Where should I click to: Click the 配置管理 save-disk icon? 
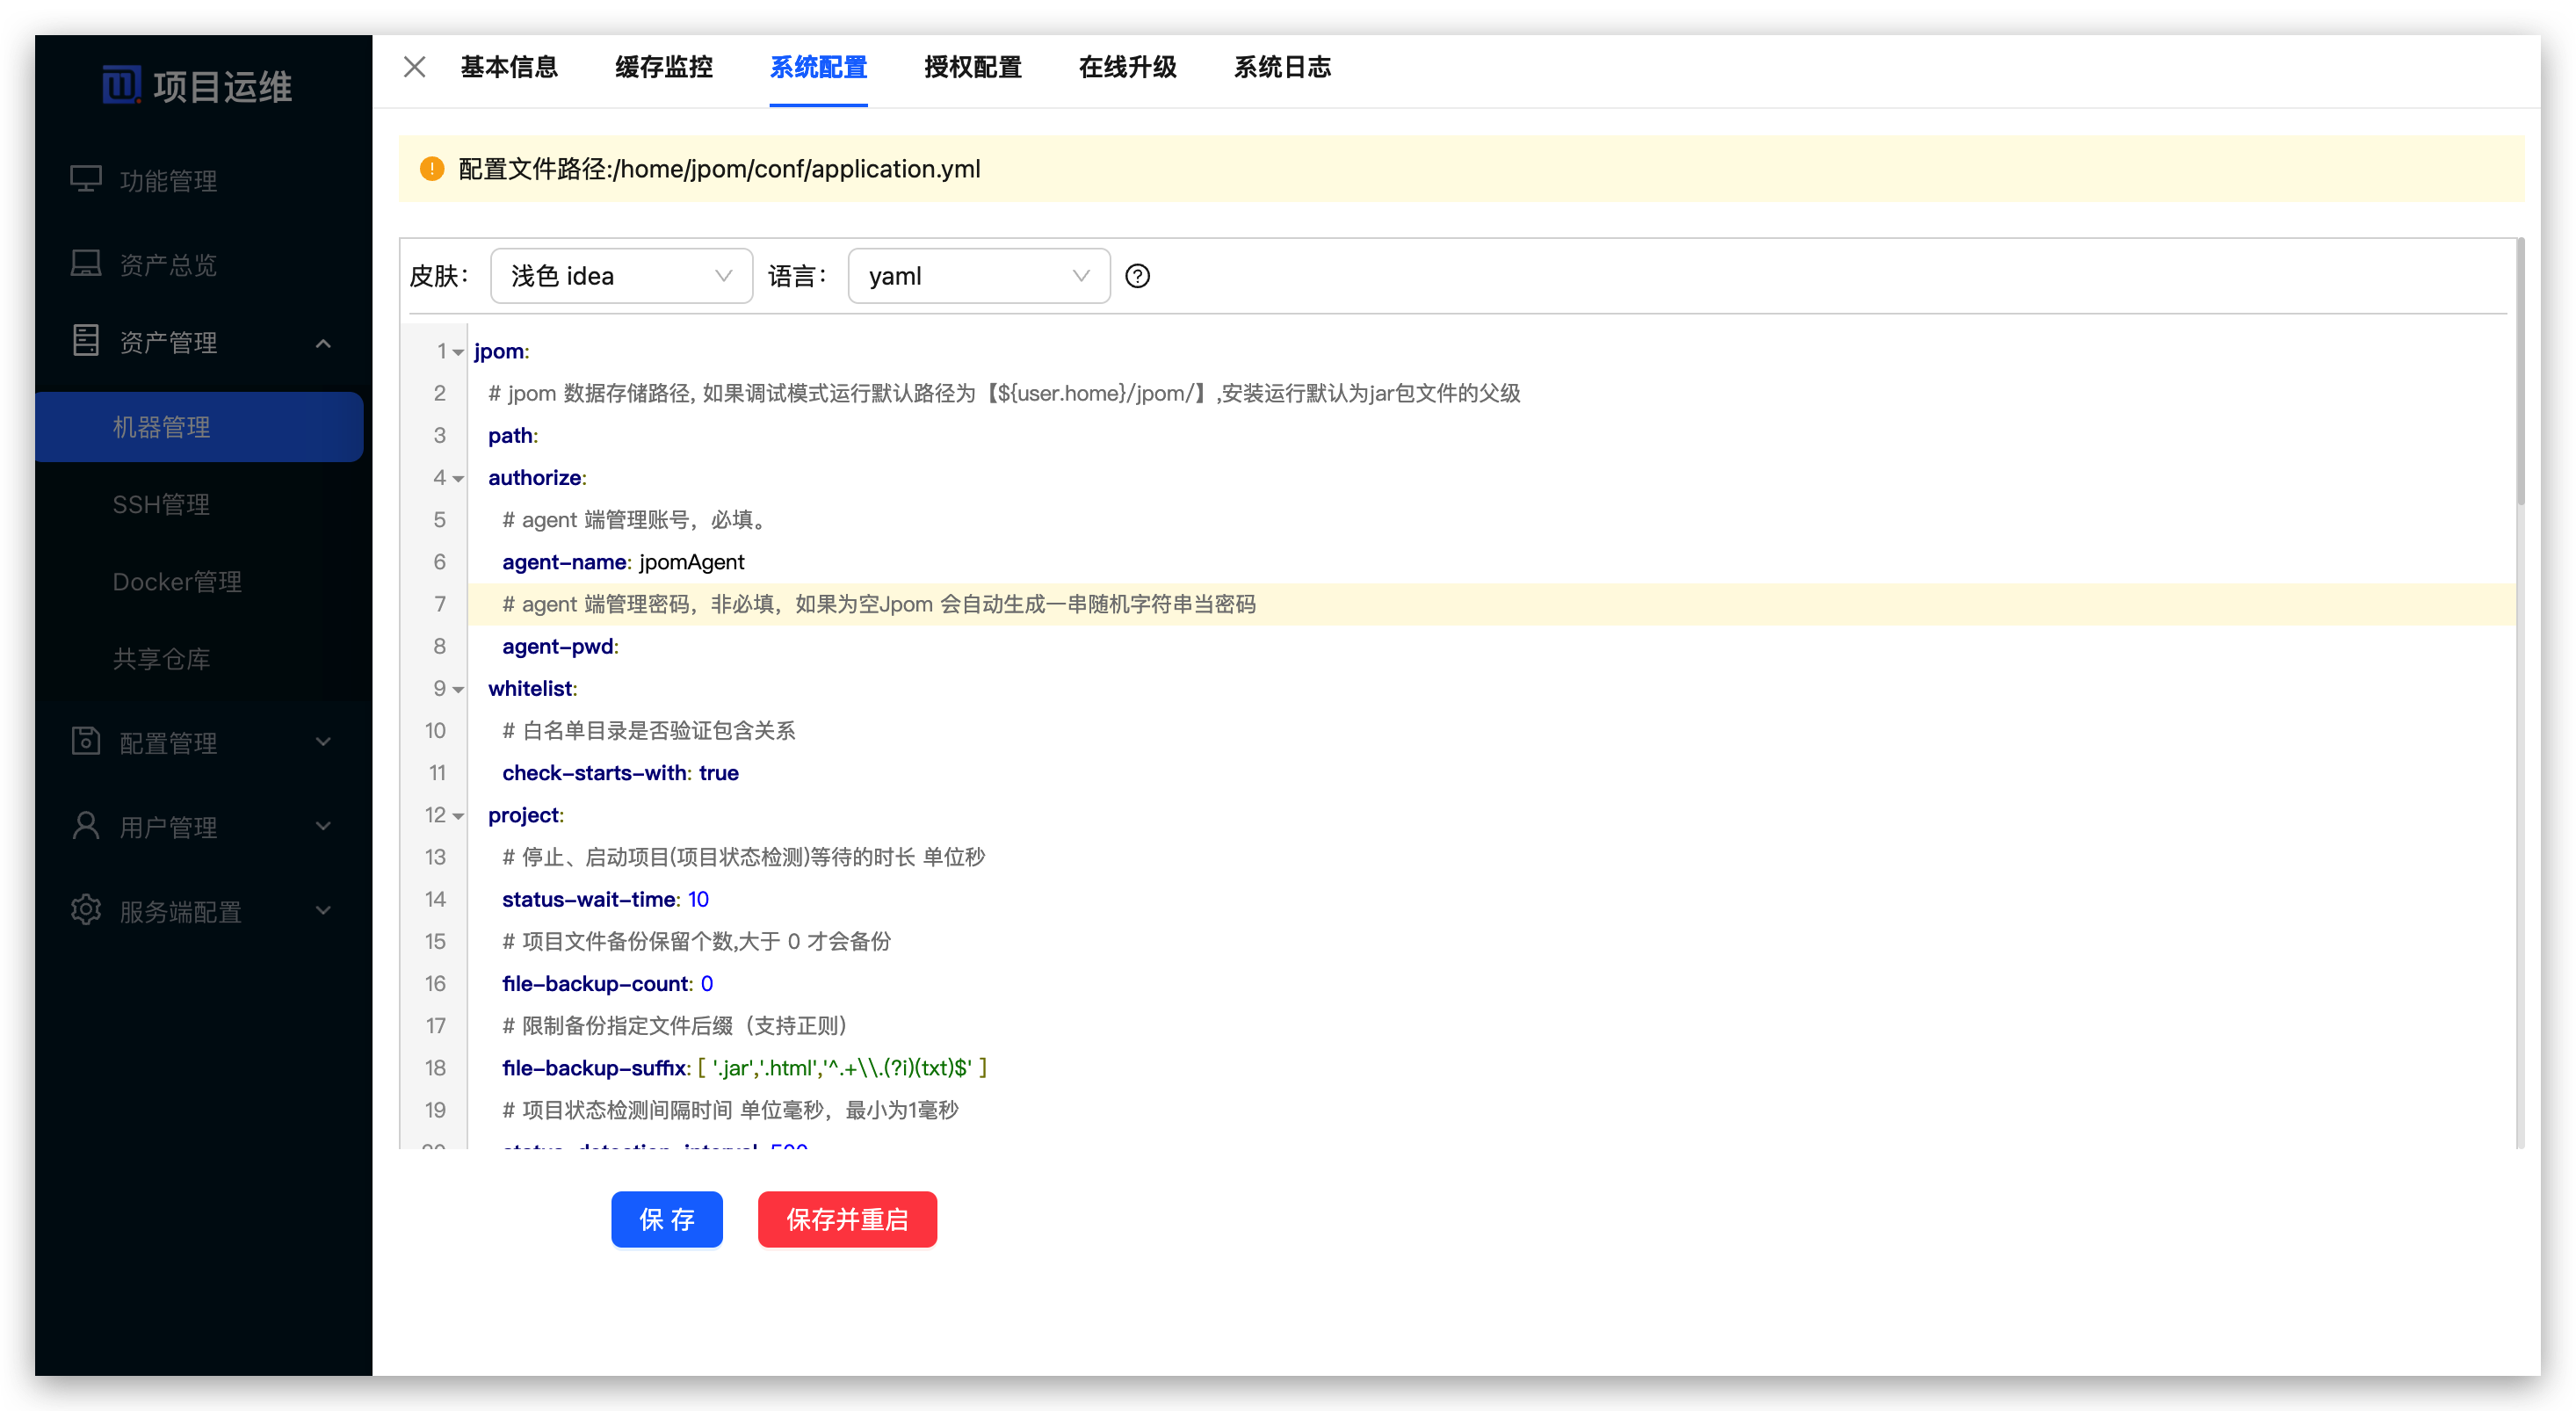pos(86,741)
